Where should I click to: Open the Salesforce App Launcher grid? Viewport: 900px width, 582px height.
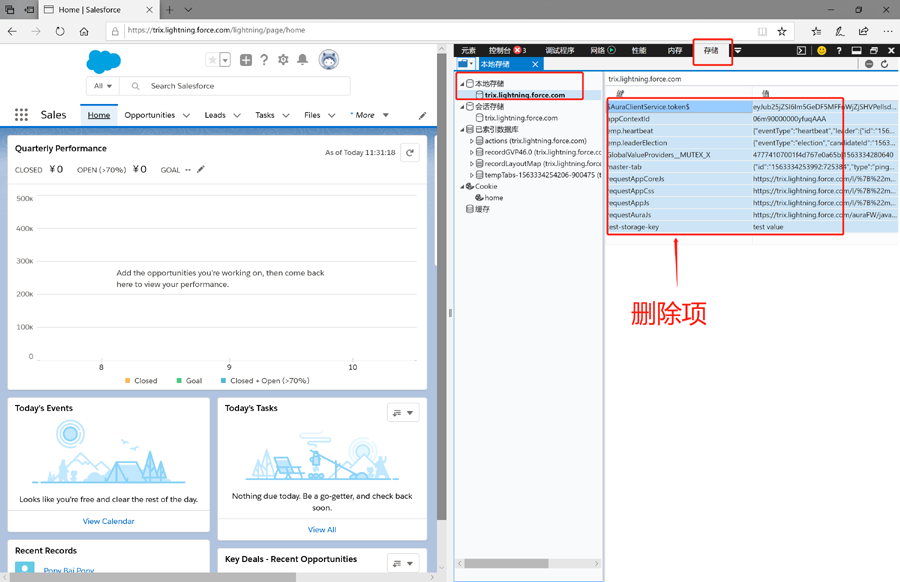(21, 115)
